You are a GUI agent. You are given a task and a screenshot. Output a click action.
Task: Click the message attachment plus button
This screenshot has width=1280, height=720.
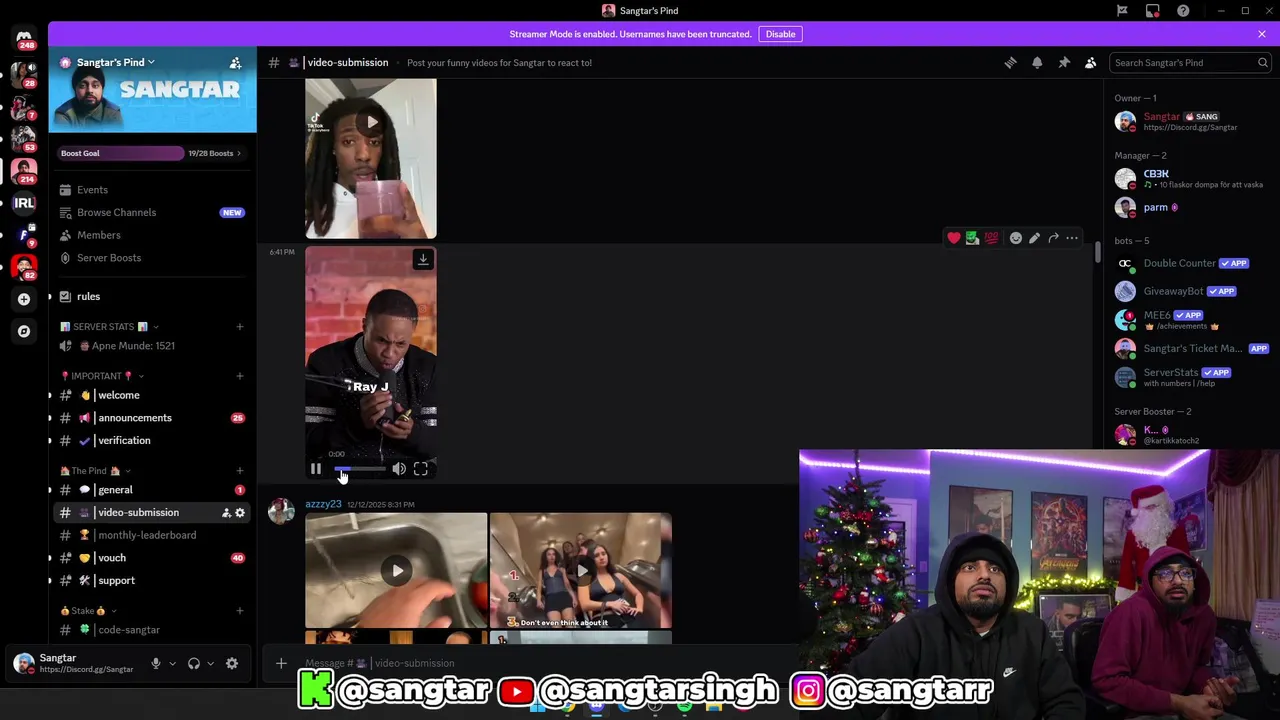pyautogui.click(x=281, y=663)
